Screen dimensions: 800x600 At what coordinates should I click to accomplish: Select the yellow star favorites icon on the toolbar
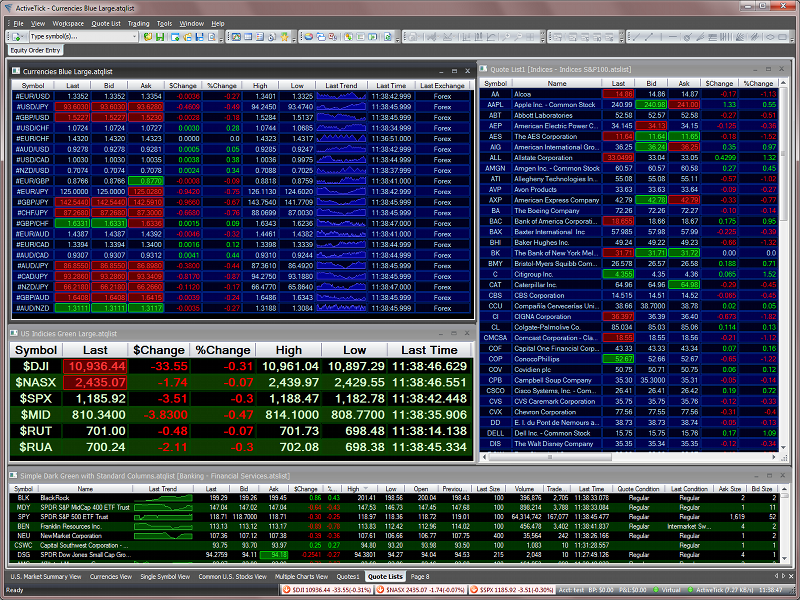pyautogui.click(x=284, y=37)
